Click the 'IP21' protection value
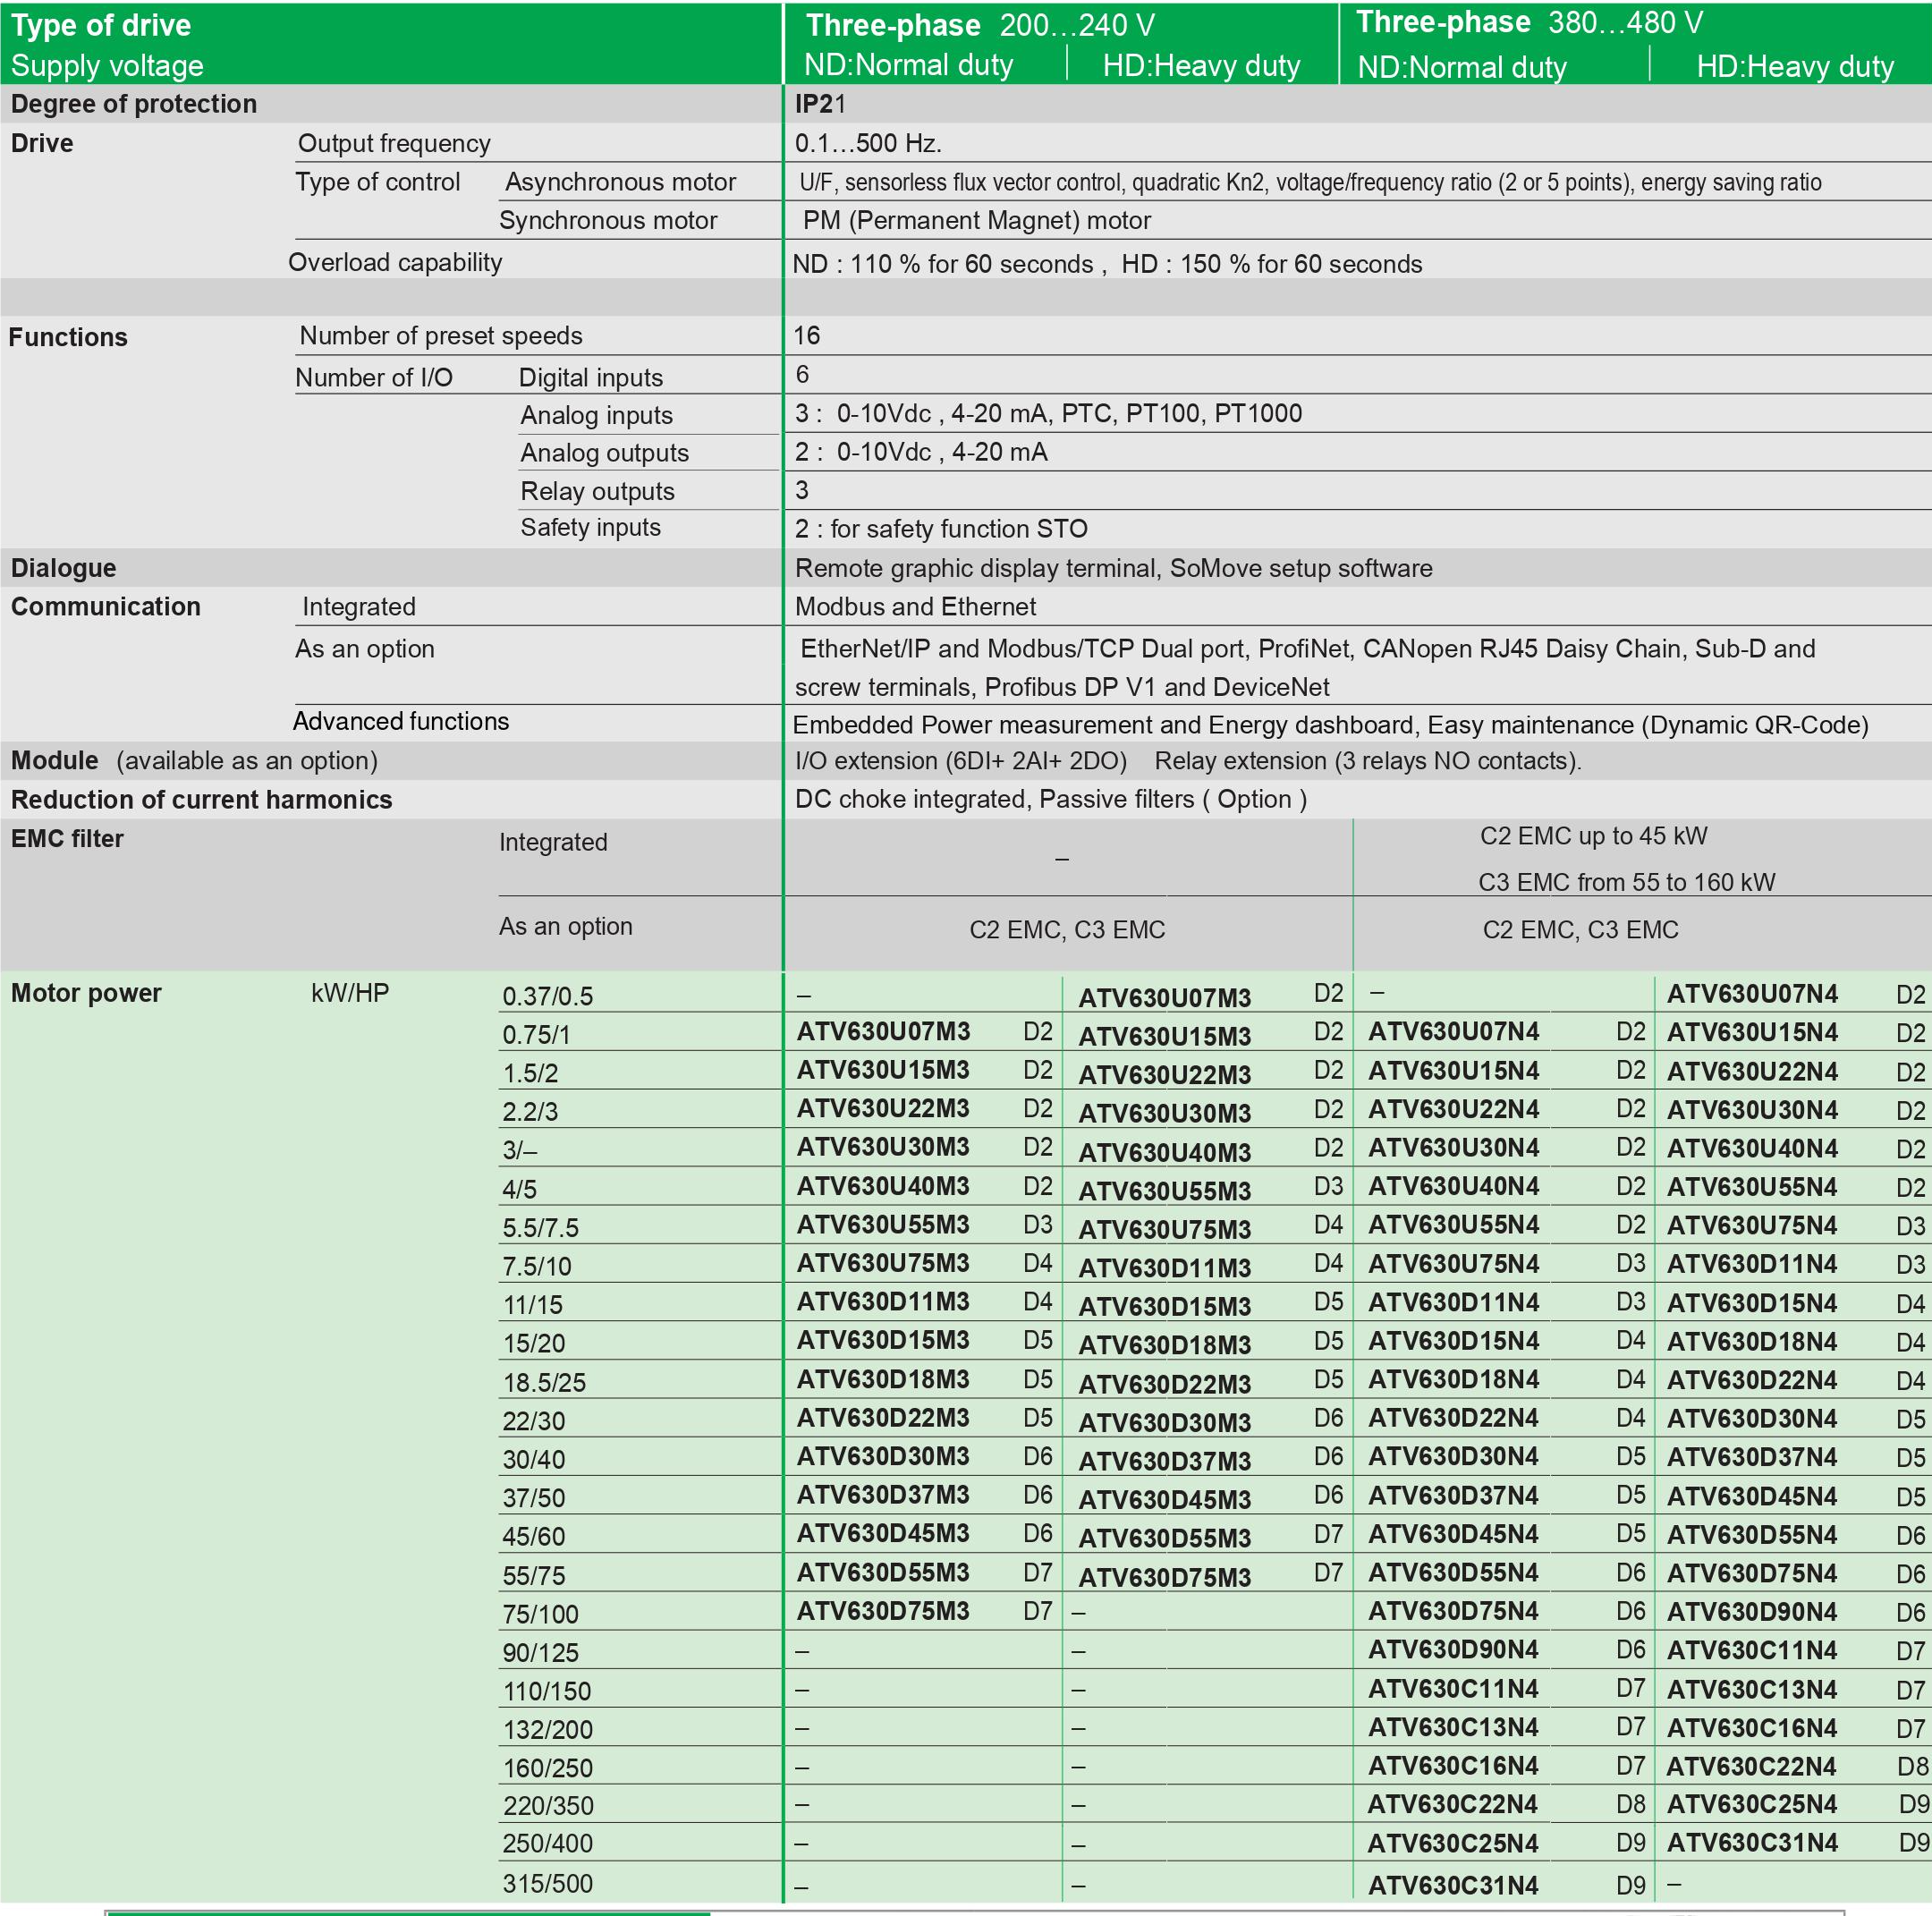Image resolution: width=1932 pixels, height=1916 pixels. (x=820, y=104)
